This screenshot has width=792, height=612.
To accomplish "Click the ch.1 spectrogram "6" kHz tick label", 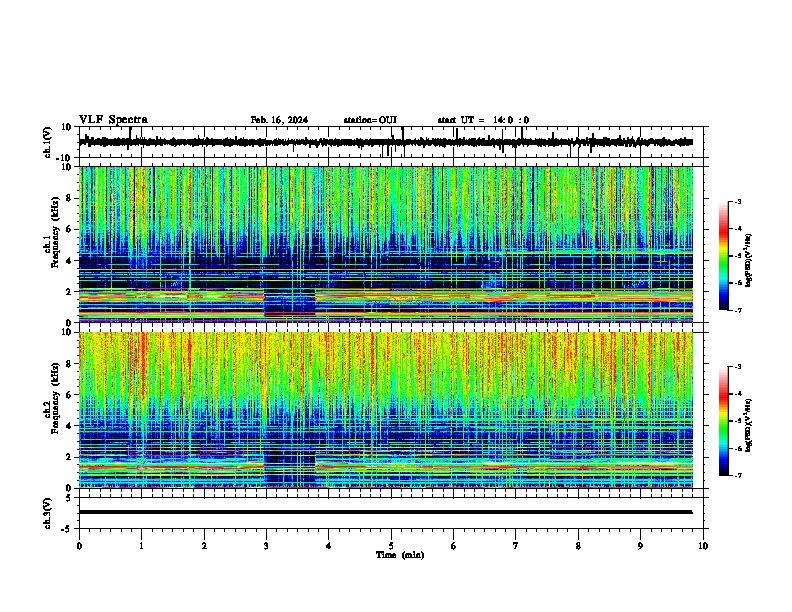I will pyautogui.click(x=69, y=229).
